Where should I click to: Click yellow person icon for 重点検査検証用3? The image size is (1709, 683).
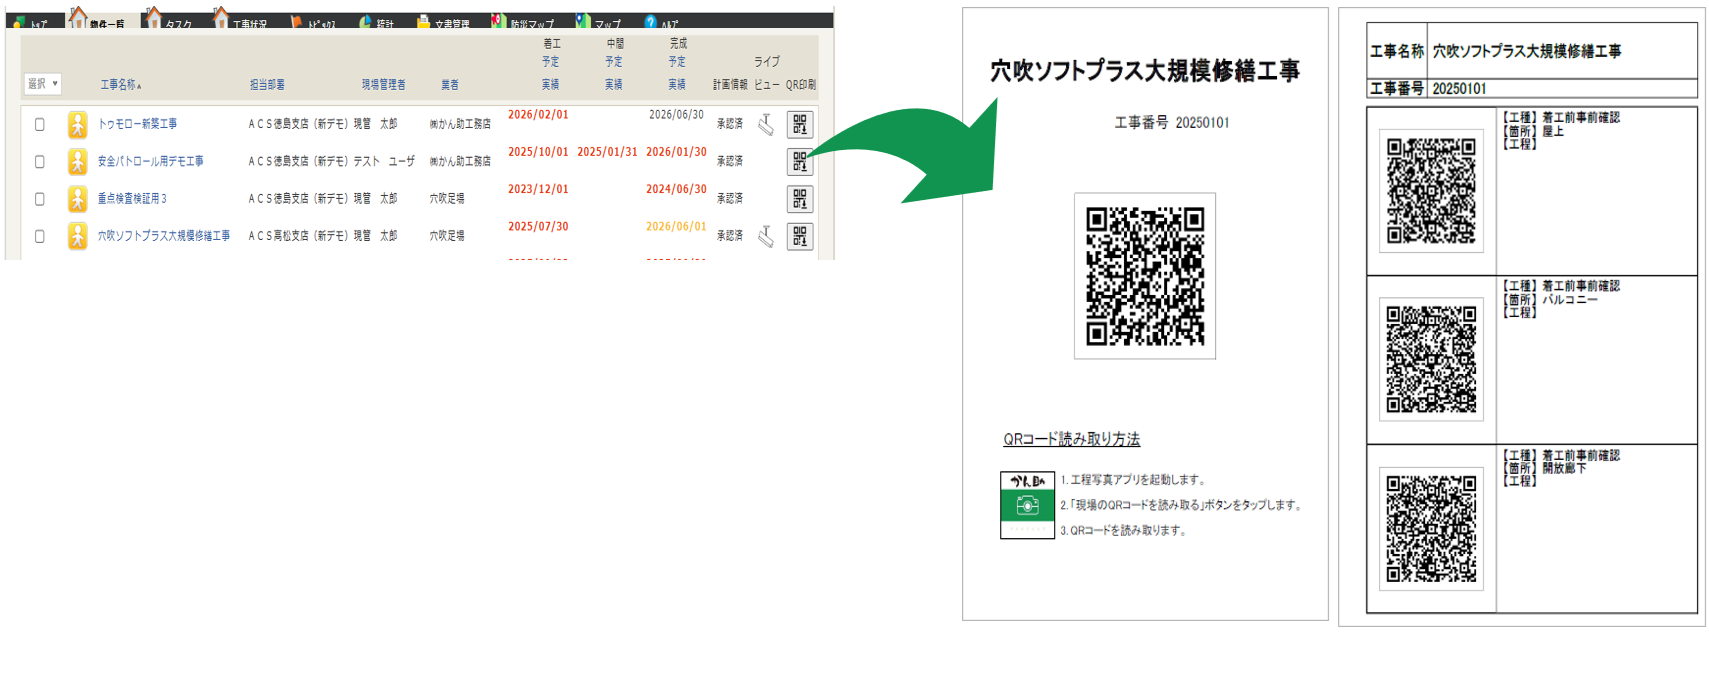click(x=77, y=199)
